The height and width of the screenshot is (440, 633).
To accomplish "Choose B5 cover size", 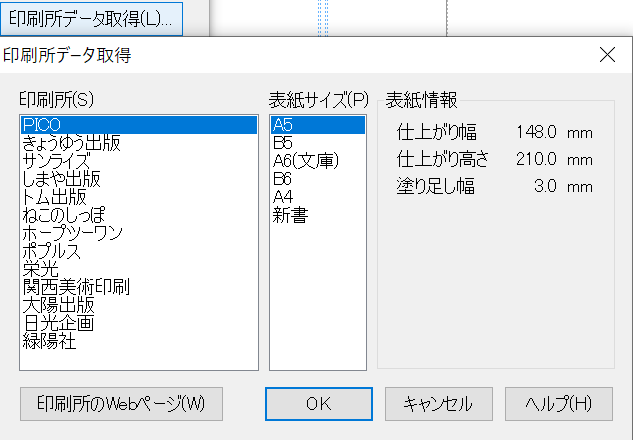I will tap(318, 143).
